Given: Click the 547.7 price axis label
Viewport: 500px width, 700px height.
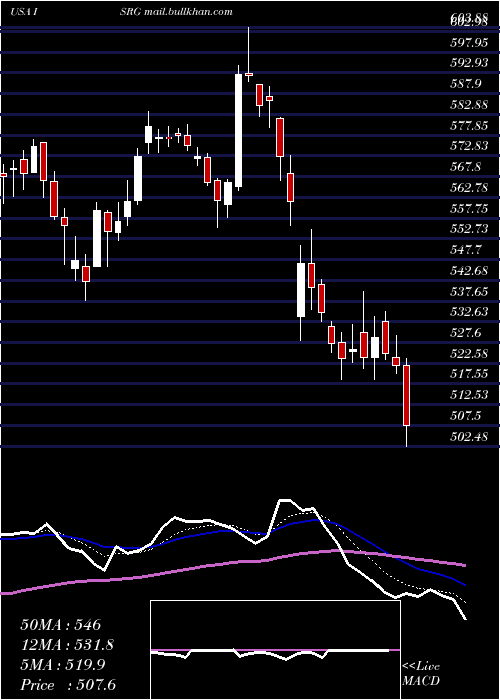Looking at the screenshot, I should 466,250.
